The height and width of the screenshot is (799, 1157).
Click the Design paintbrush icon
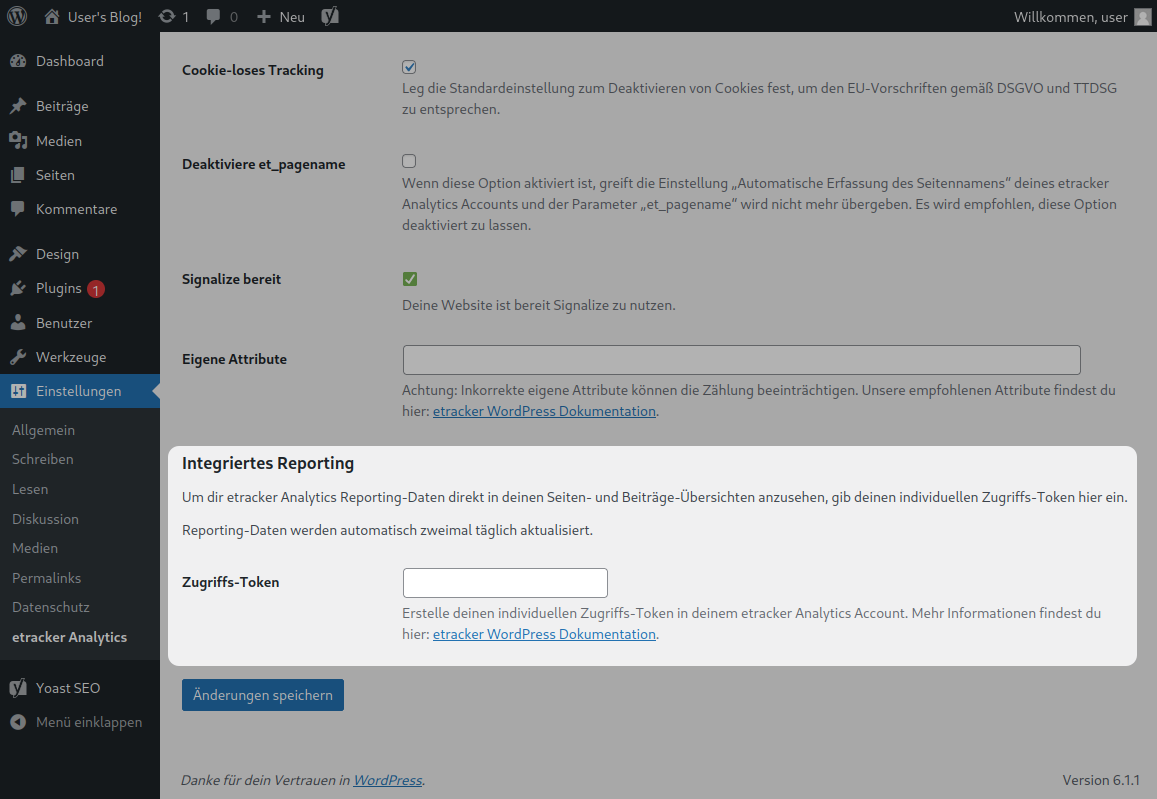coord(18,254)
